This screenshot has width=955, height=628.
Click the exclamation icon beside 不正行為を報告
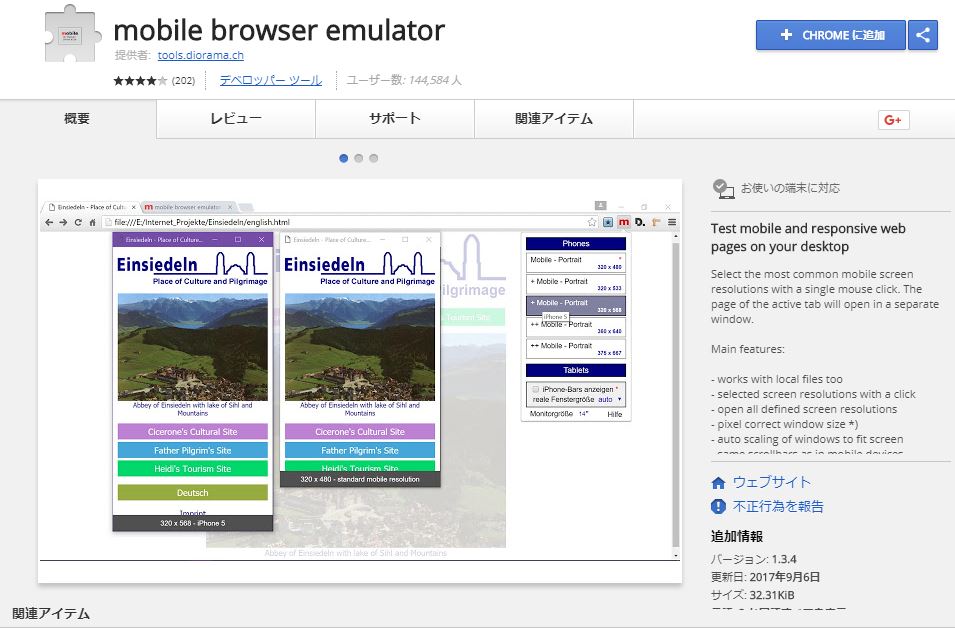tap(718, 506)
